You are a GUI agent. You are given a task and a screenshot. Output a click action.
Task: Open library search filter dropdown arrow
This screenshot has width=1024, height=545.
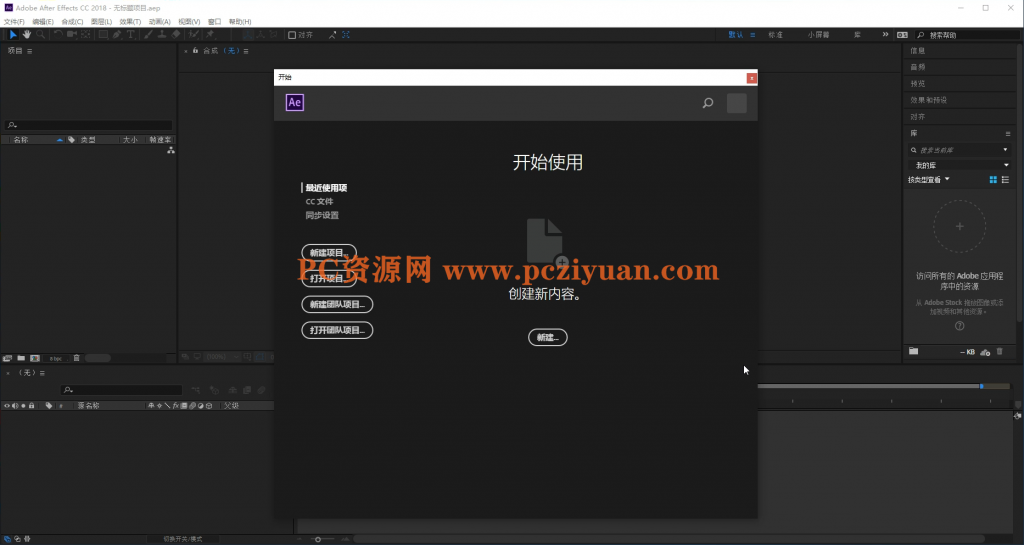1005,150
